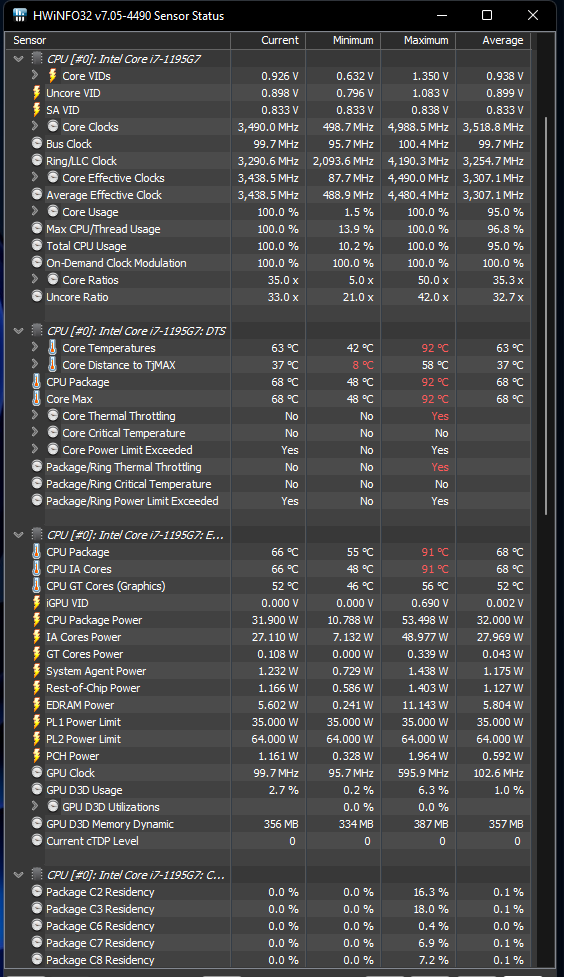This screenshot has width=564, height=977.
Task: Select the EDRAM Power row
Action: point(268,705)
